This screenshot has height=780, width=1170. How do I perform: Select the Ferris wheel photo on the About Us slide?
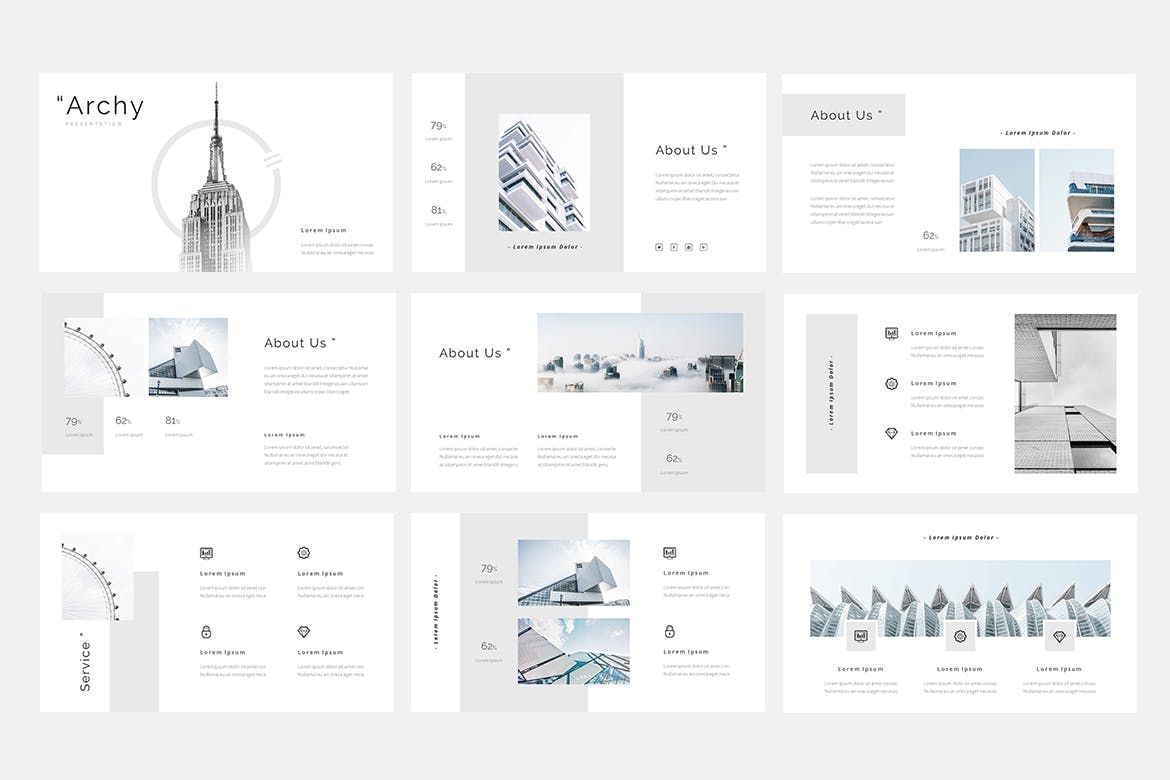click(x=104, y=358)
